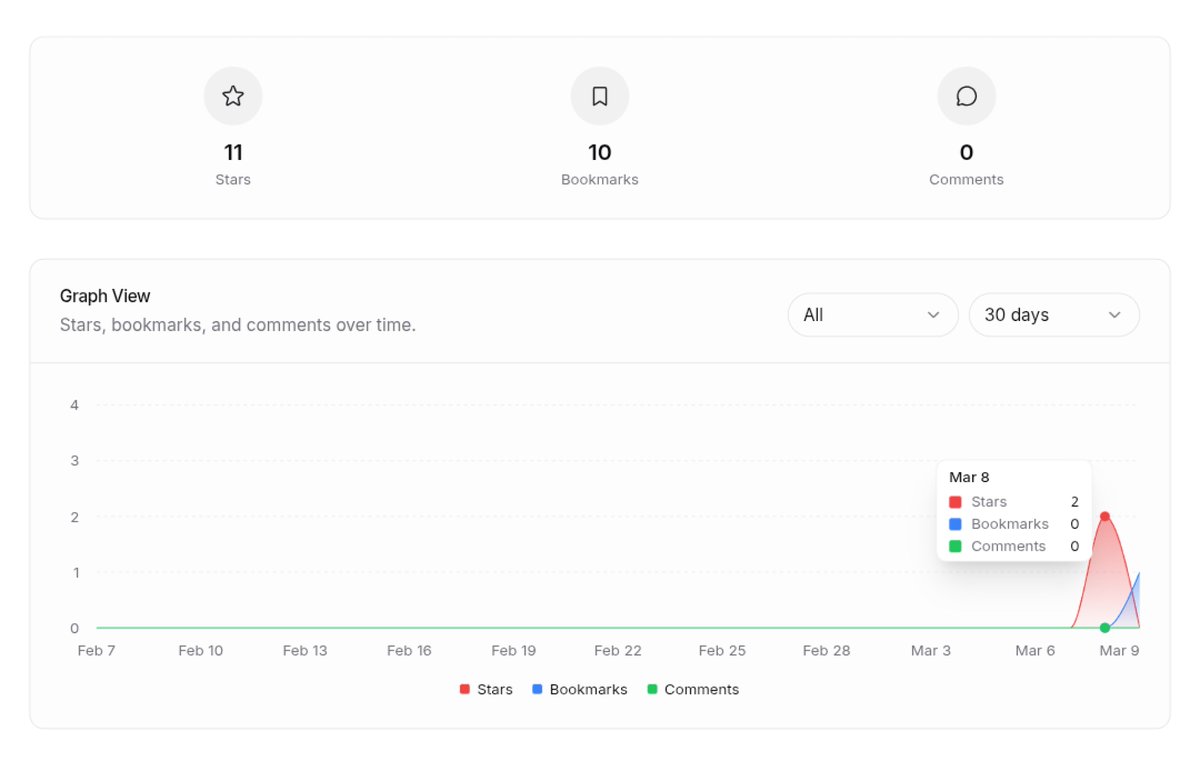Screen dimensions: 1200x761
Task: Open the All filter dropdown
Action: pos(873,315)
